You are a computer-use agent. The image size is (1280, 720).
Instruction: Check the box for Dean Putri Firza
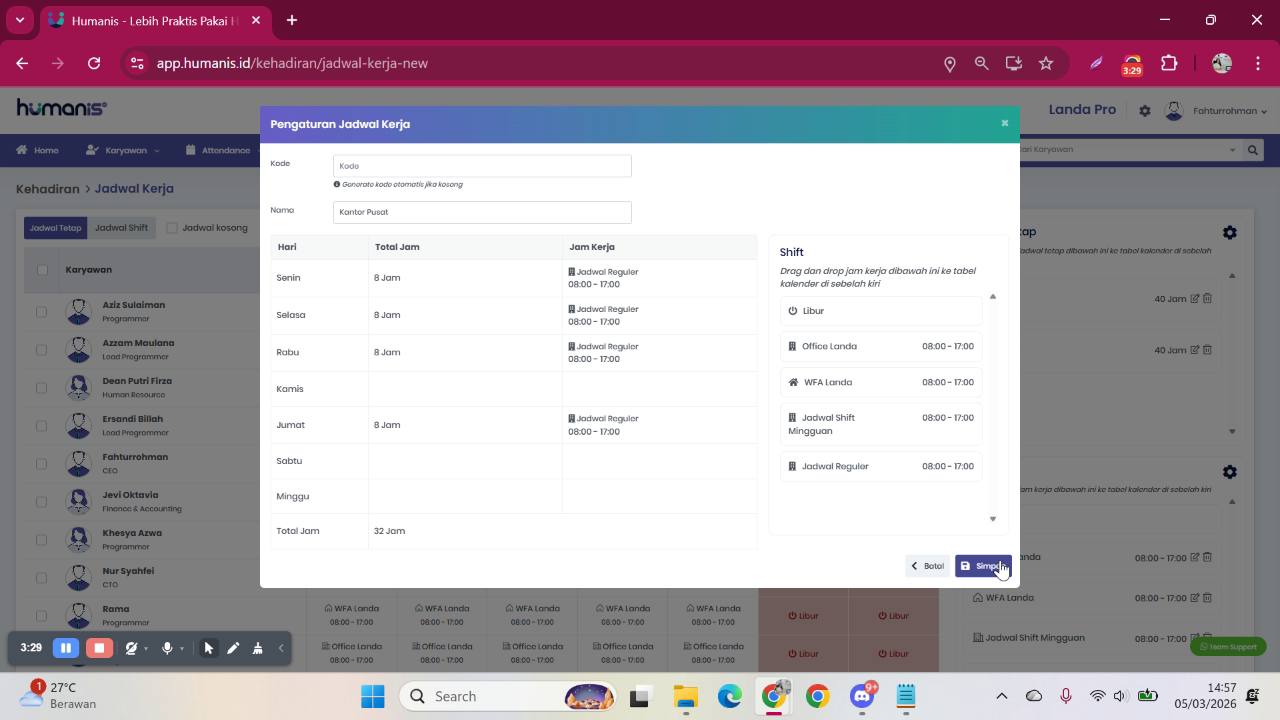pyautogui.click(x=42, y=388)
